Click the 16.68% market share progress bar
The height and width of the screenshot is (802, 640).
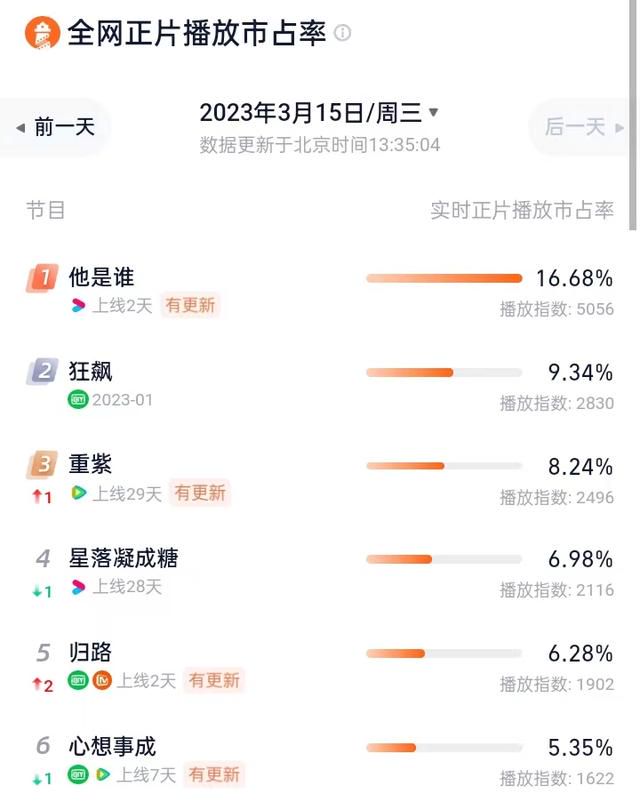[444, 278]
